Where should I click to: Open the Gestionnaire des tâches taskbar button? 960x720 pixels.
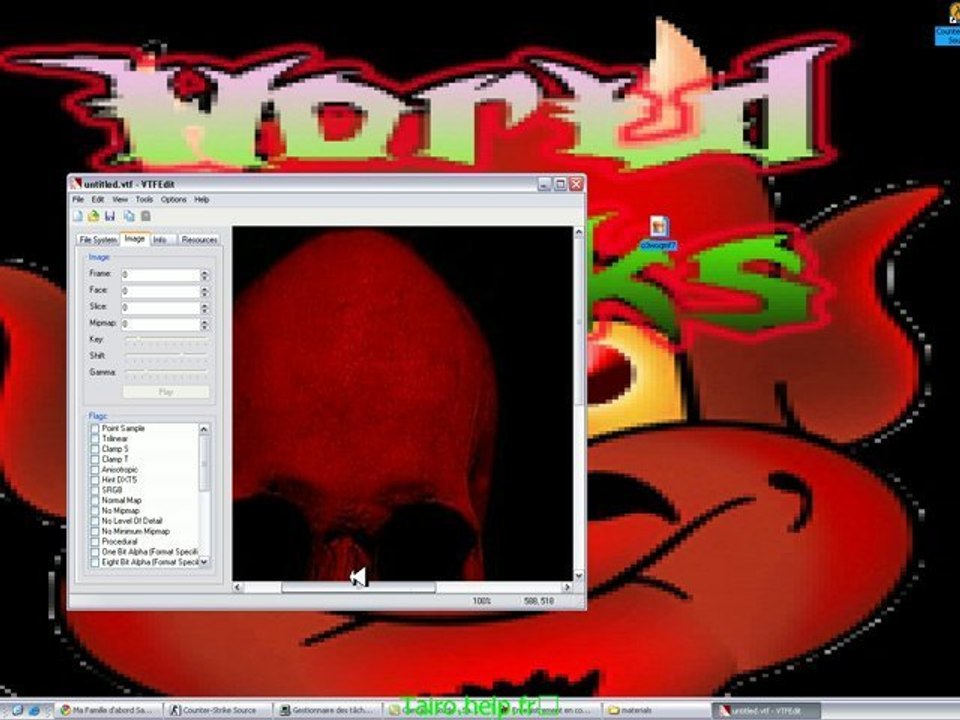(328, 710)
